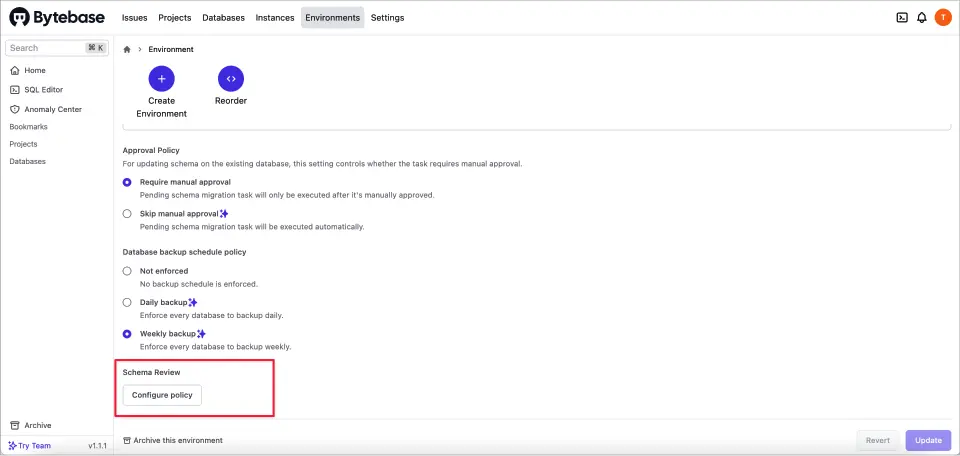Image resolution: width=960 pixels, height=456 pixels.
Task: Select Require manual approval option
Action: tap(127, 182)
